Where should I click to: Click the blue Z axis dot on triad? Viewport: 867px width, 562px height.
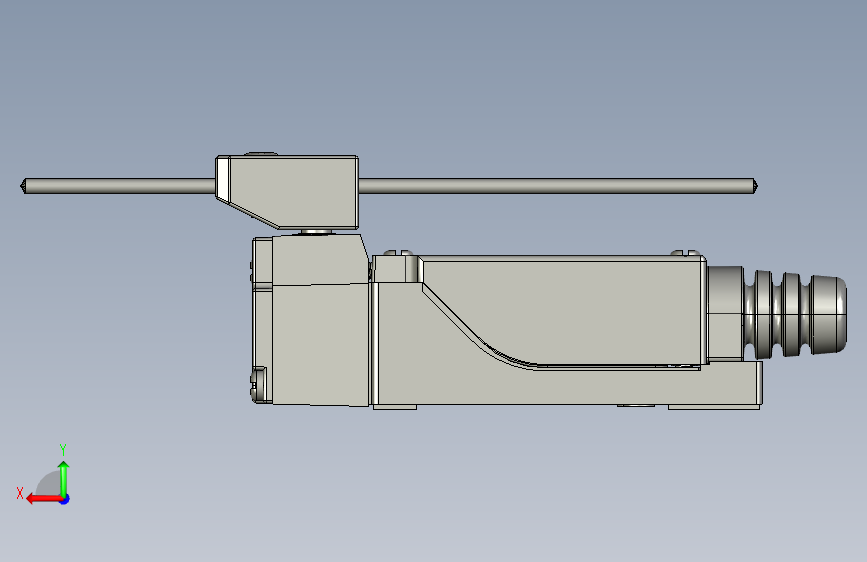pyautogui.click(x=65, y=499)
